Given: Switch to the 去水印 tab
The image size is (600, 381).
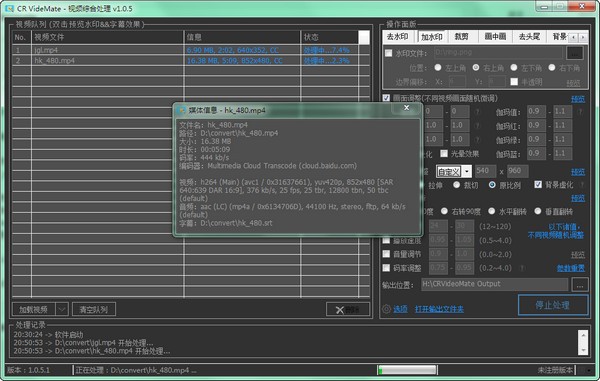Looking at the screenshot, I should pyautogui.click(x=397, y=37).
